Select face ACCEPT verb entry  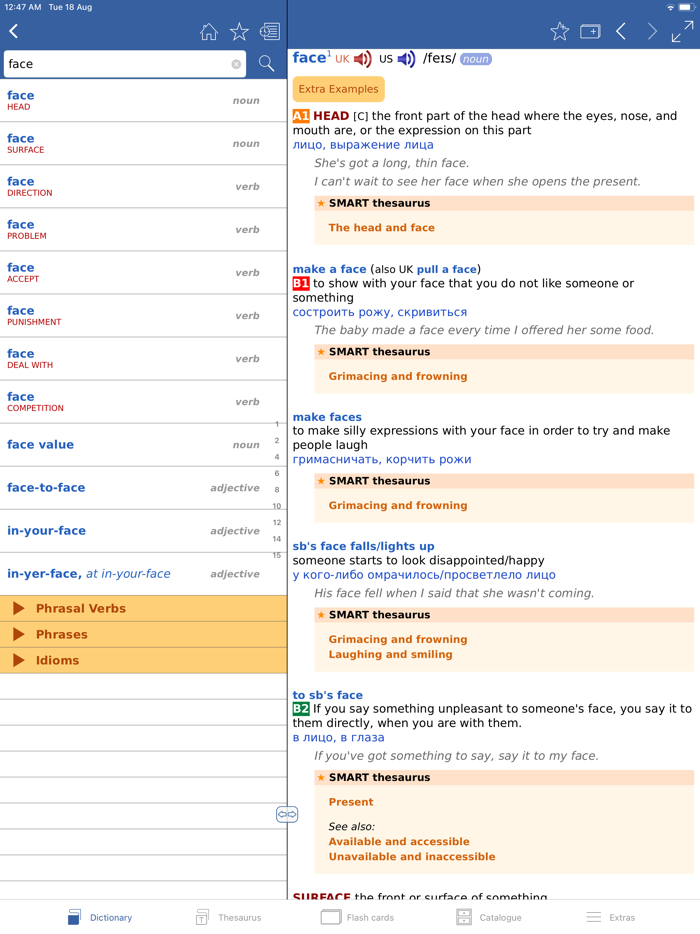coord(143,272)
